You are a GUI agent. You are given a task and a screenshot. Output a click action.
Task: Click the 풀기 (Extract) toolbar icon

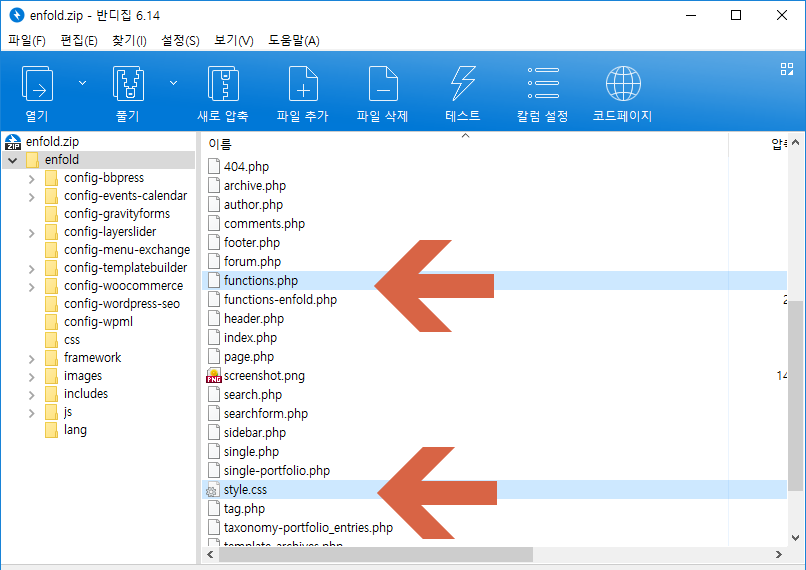tap(127, 84)
